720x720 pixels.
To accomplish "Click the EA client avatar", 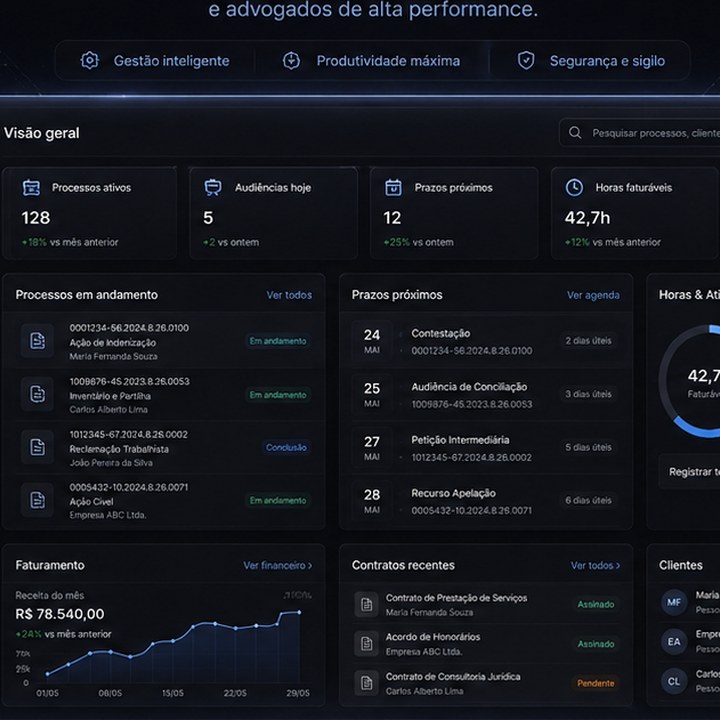I will 674,641.
